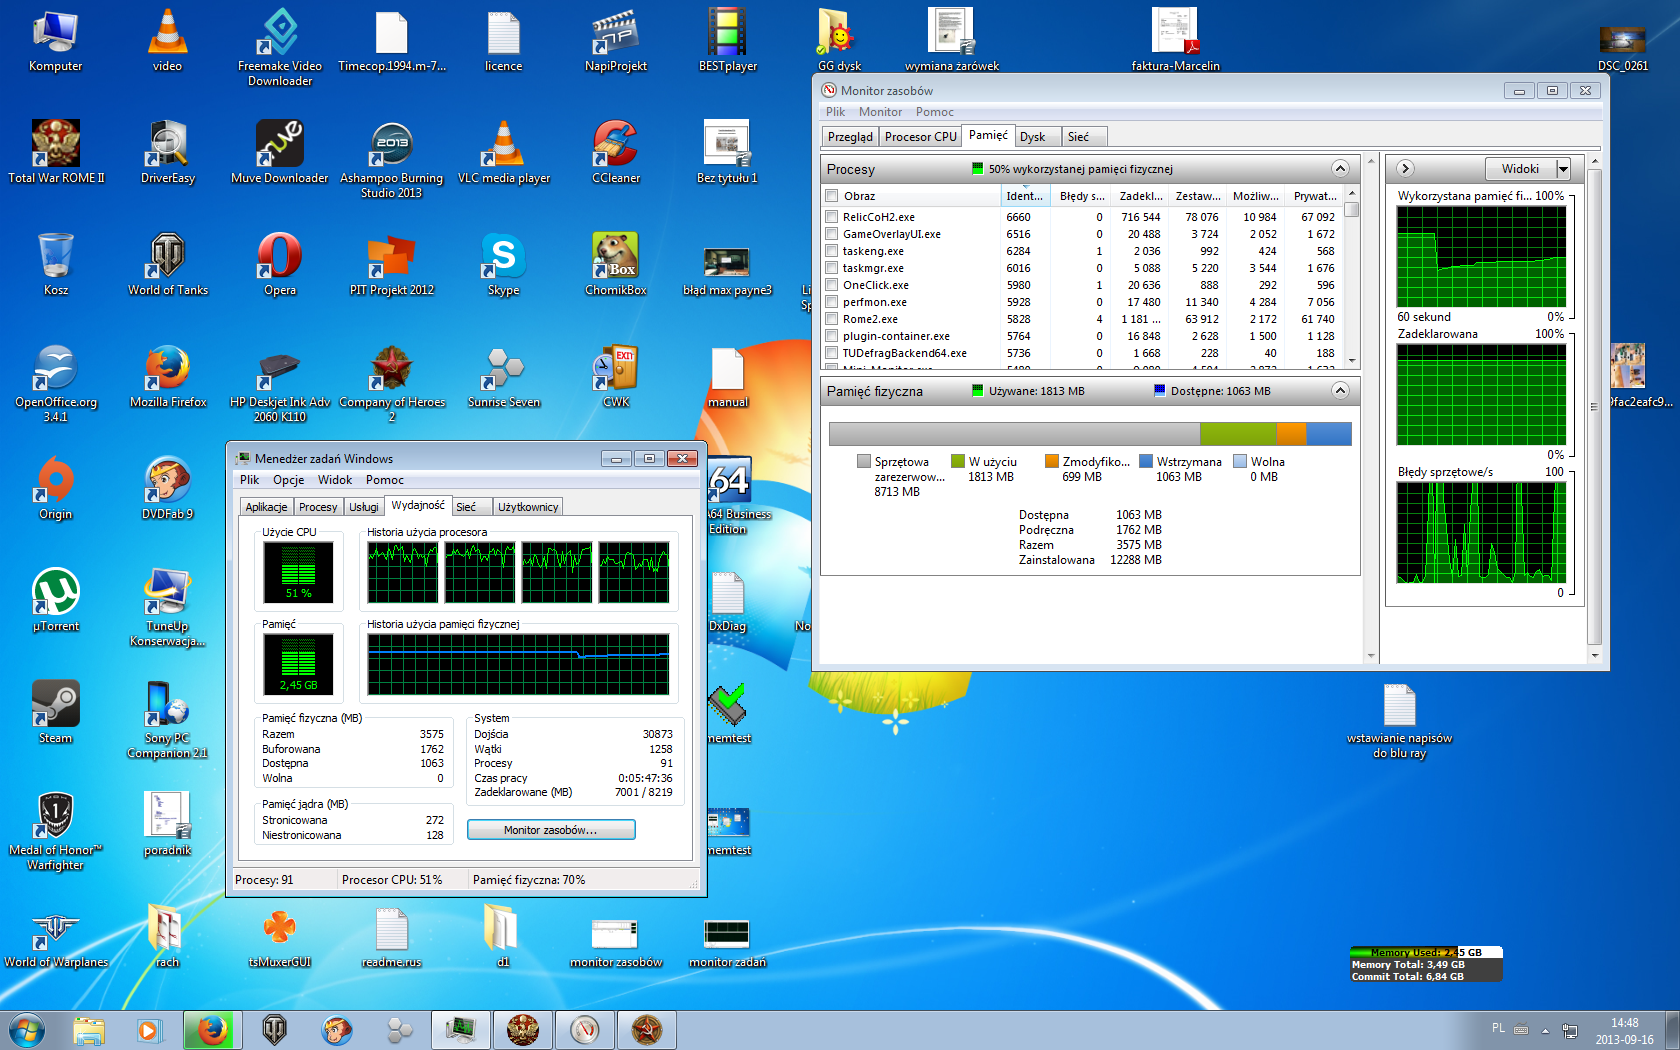1680x1050 pixels.
Task: Select the VLC media player desktop shortcut
Action: point(504,153)
